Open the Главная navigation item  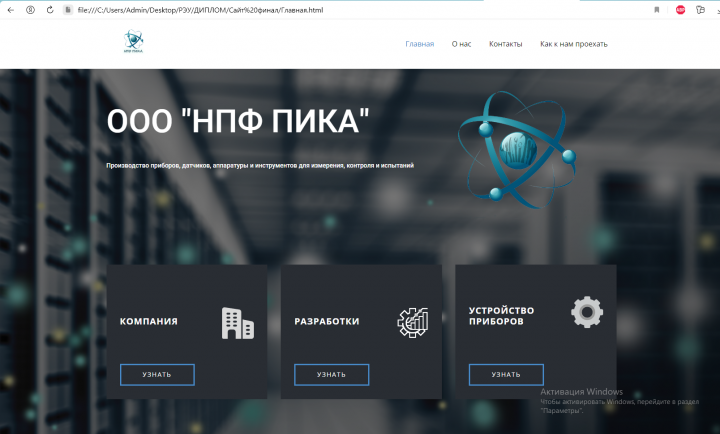click(x=420, y=44)
